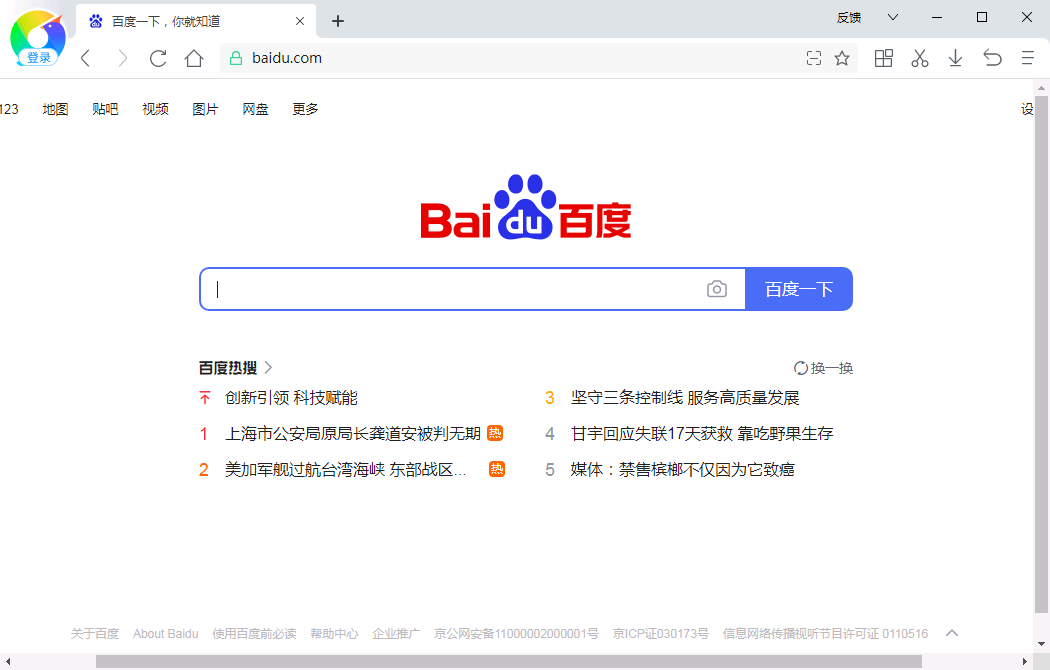Image resolution: width=1050 pixels, height=670 pixels.
Task: Click the horizontal scrollbar right arrow
Action: click(x=1025, y=662)
